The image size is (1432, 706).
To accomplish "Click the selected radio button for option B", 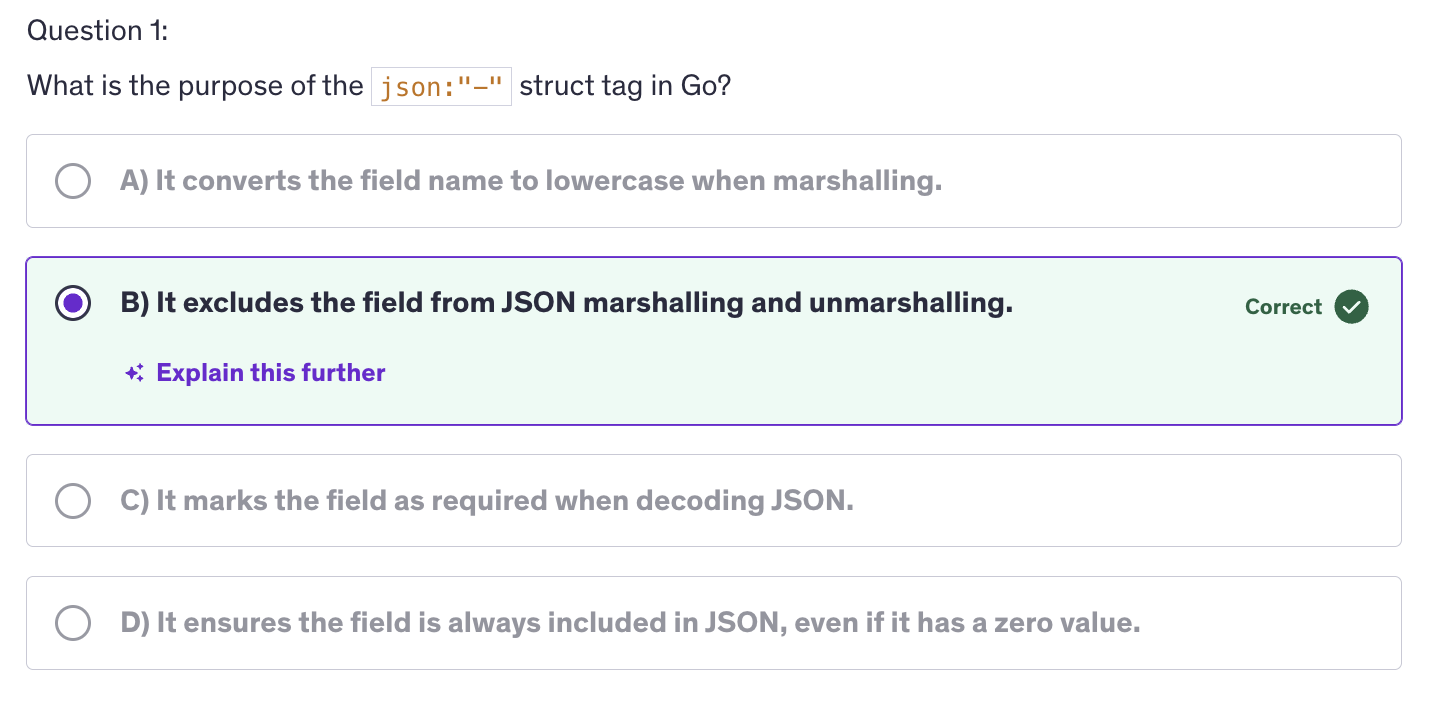I will (73, 303).
